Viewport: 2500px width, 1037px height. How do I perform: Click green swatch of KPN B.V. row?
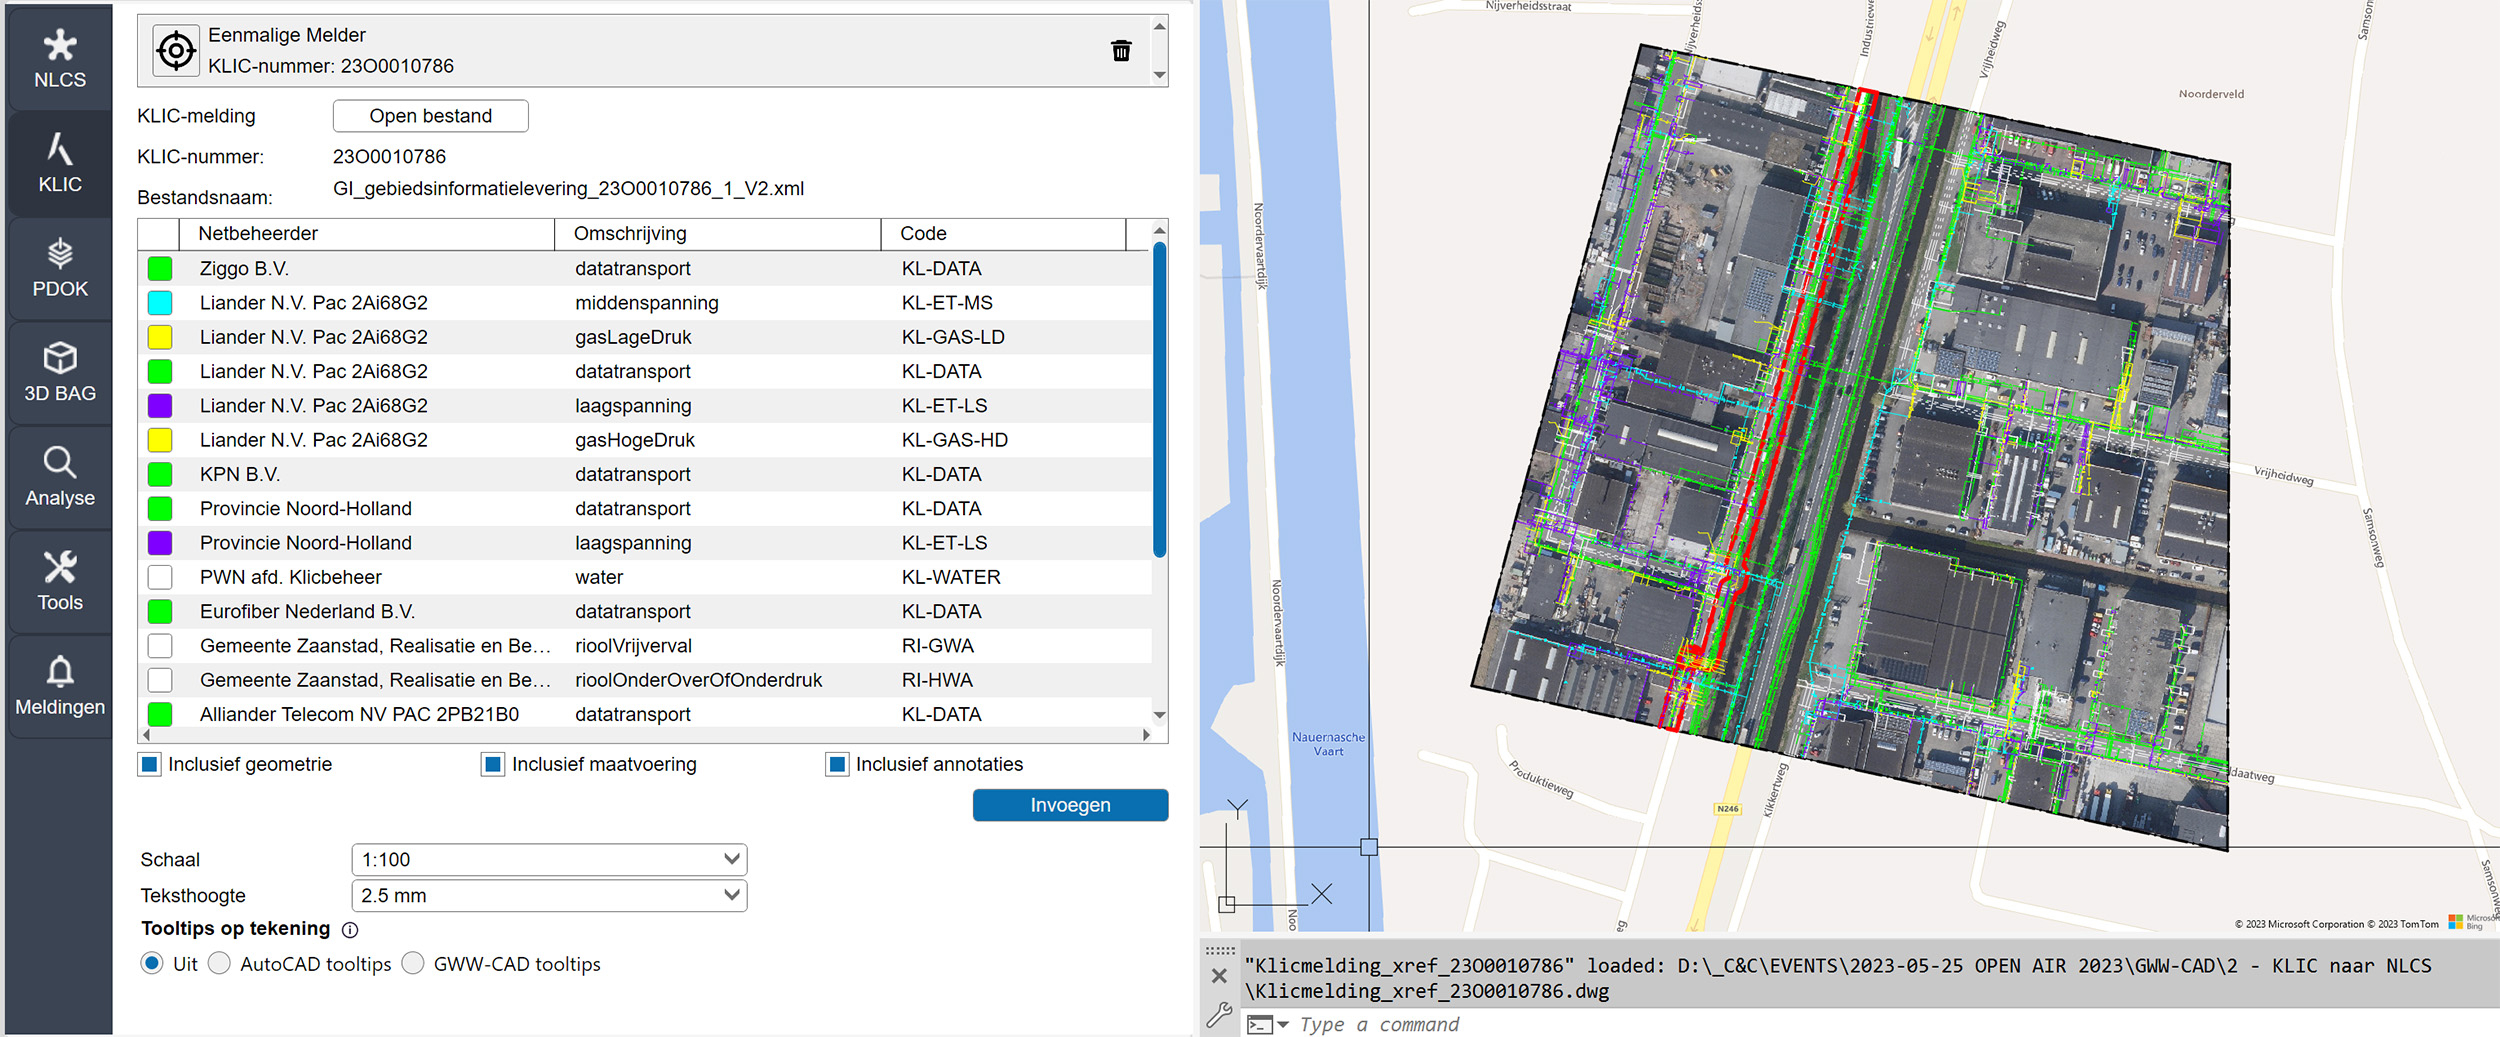click(160, 474)
